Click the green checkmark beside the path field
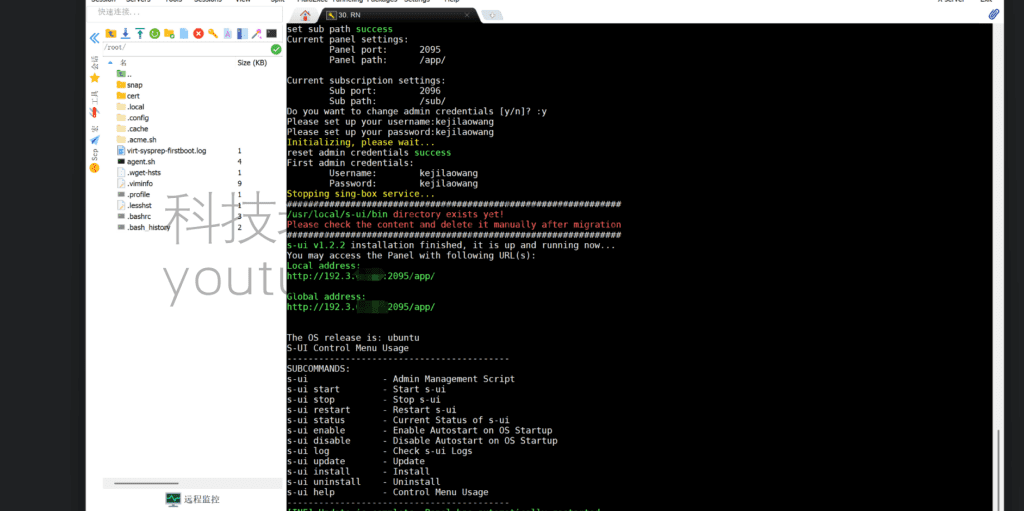Viewport: 1024px width, 511px height. pyautogui.click(x=276, y=49)
